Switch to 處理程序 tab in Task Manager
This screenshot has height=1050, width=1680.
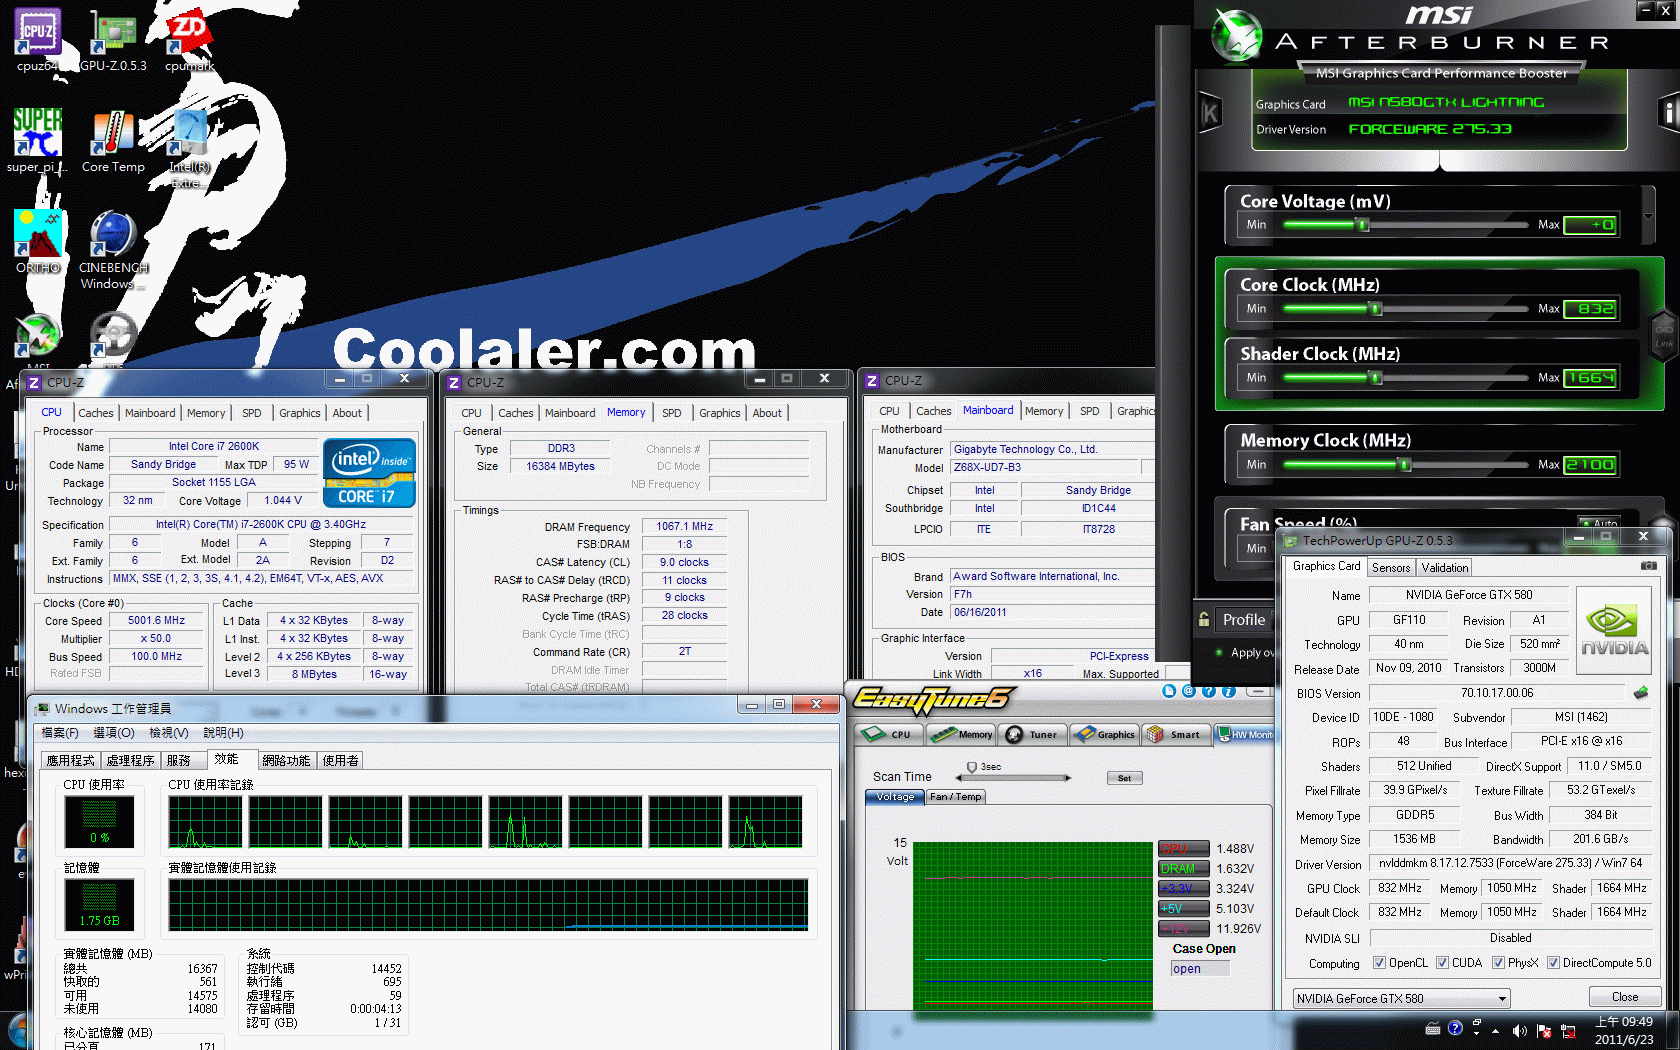tap(130, 761)
